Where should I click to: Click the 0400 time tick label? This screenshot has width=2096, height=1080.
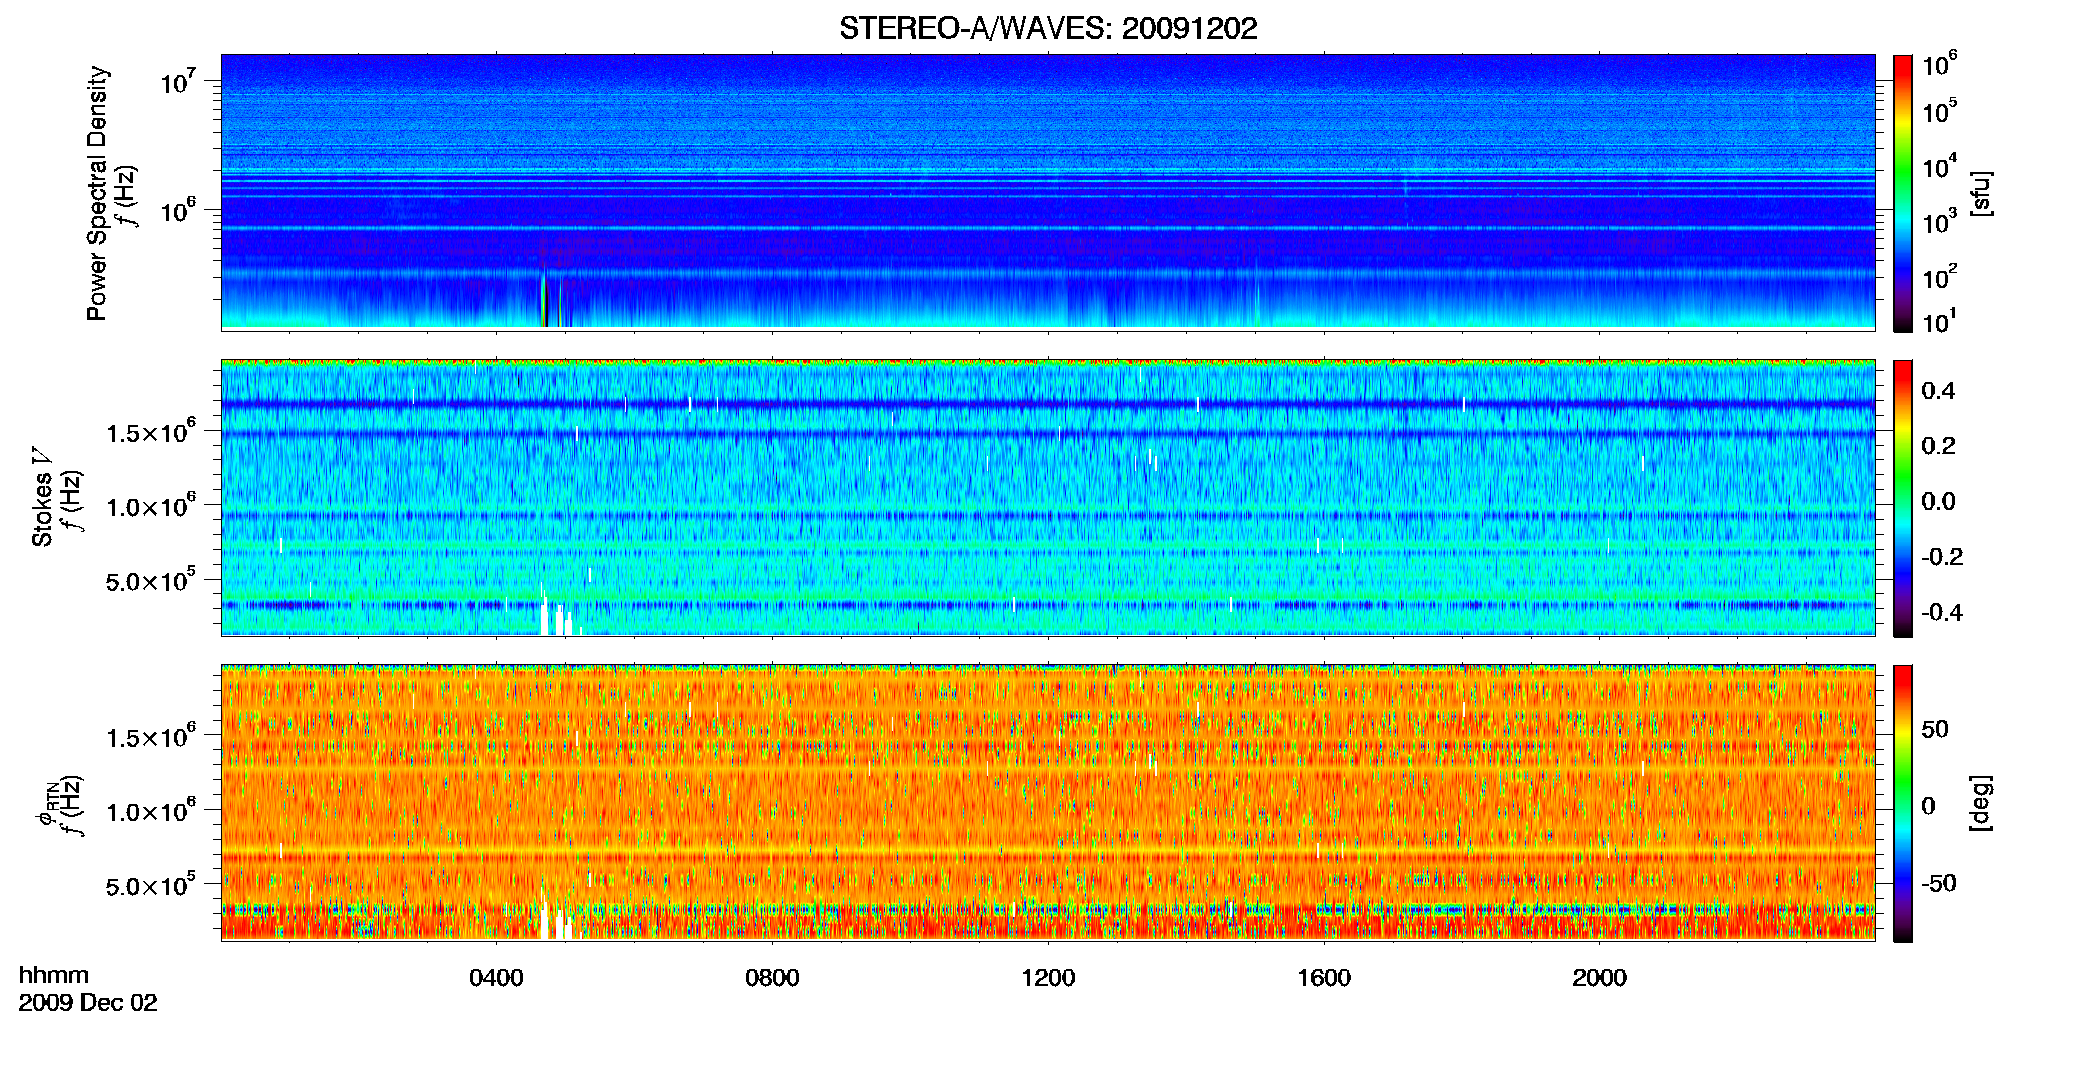(496, 978)
